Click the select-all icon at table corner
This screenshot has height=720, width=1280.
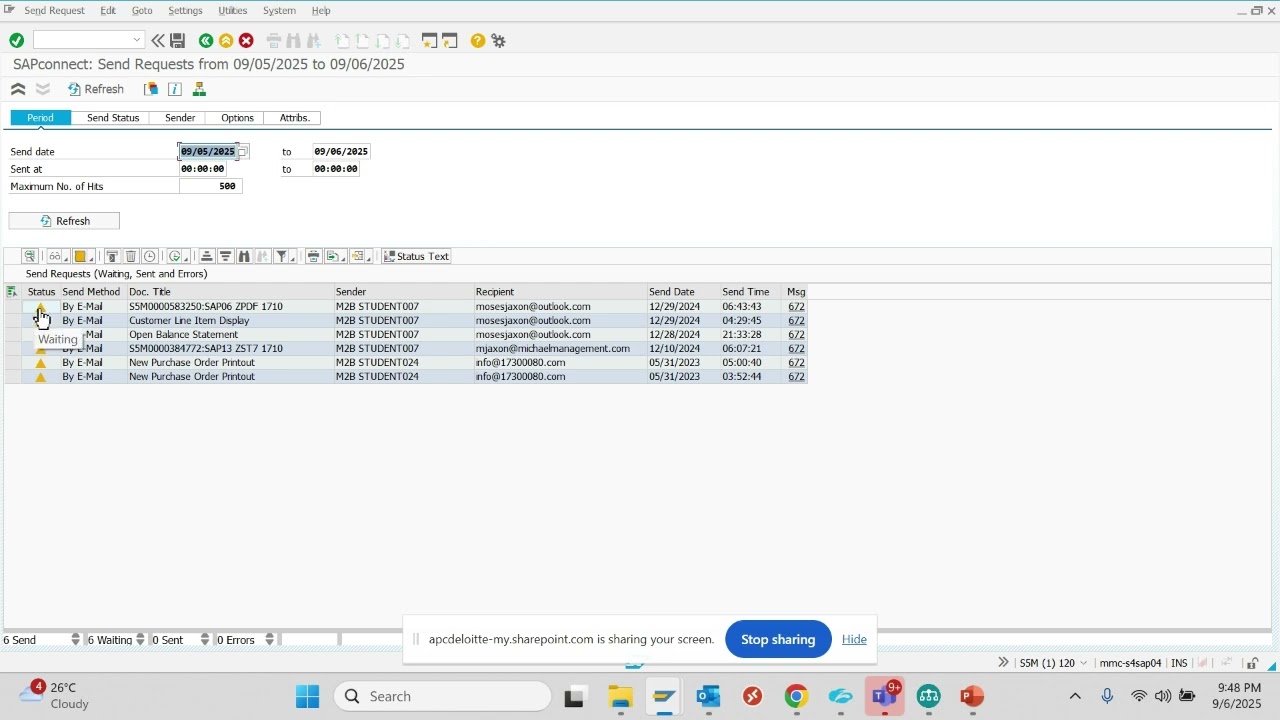12,292
